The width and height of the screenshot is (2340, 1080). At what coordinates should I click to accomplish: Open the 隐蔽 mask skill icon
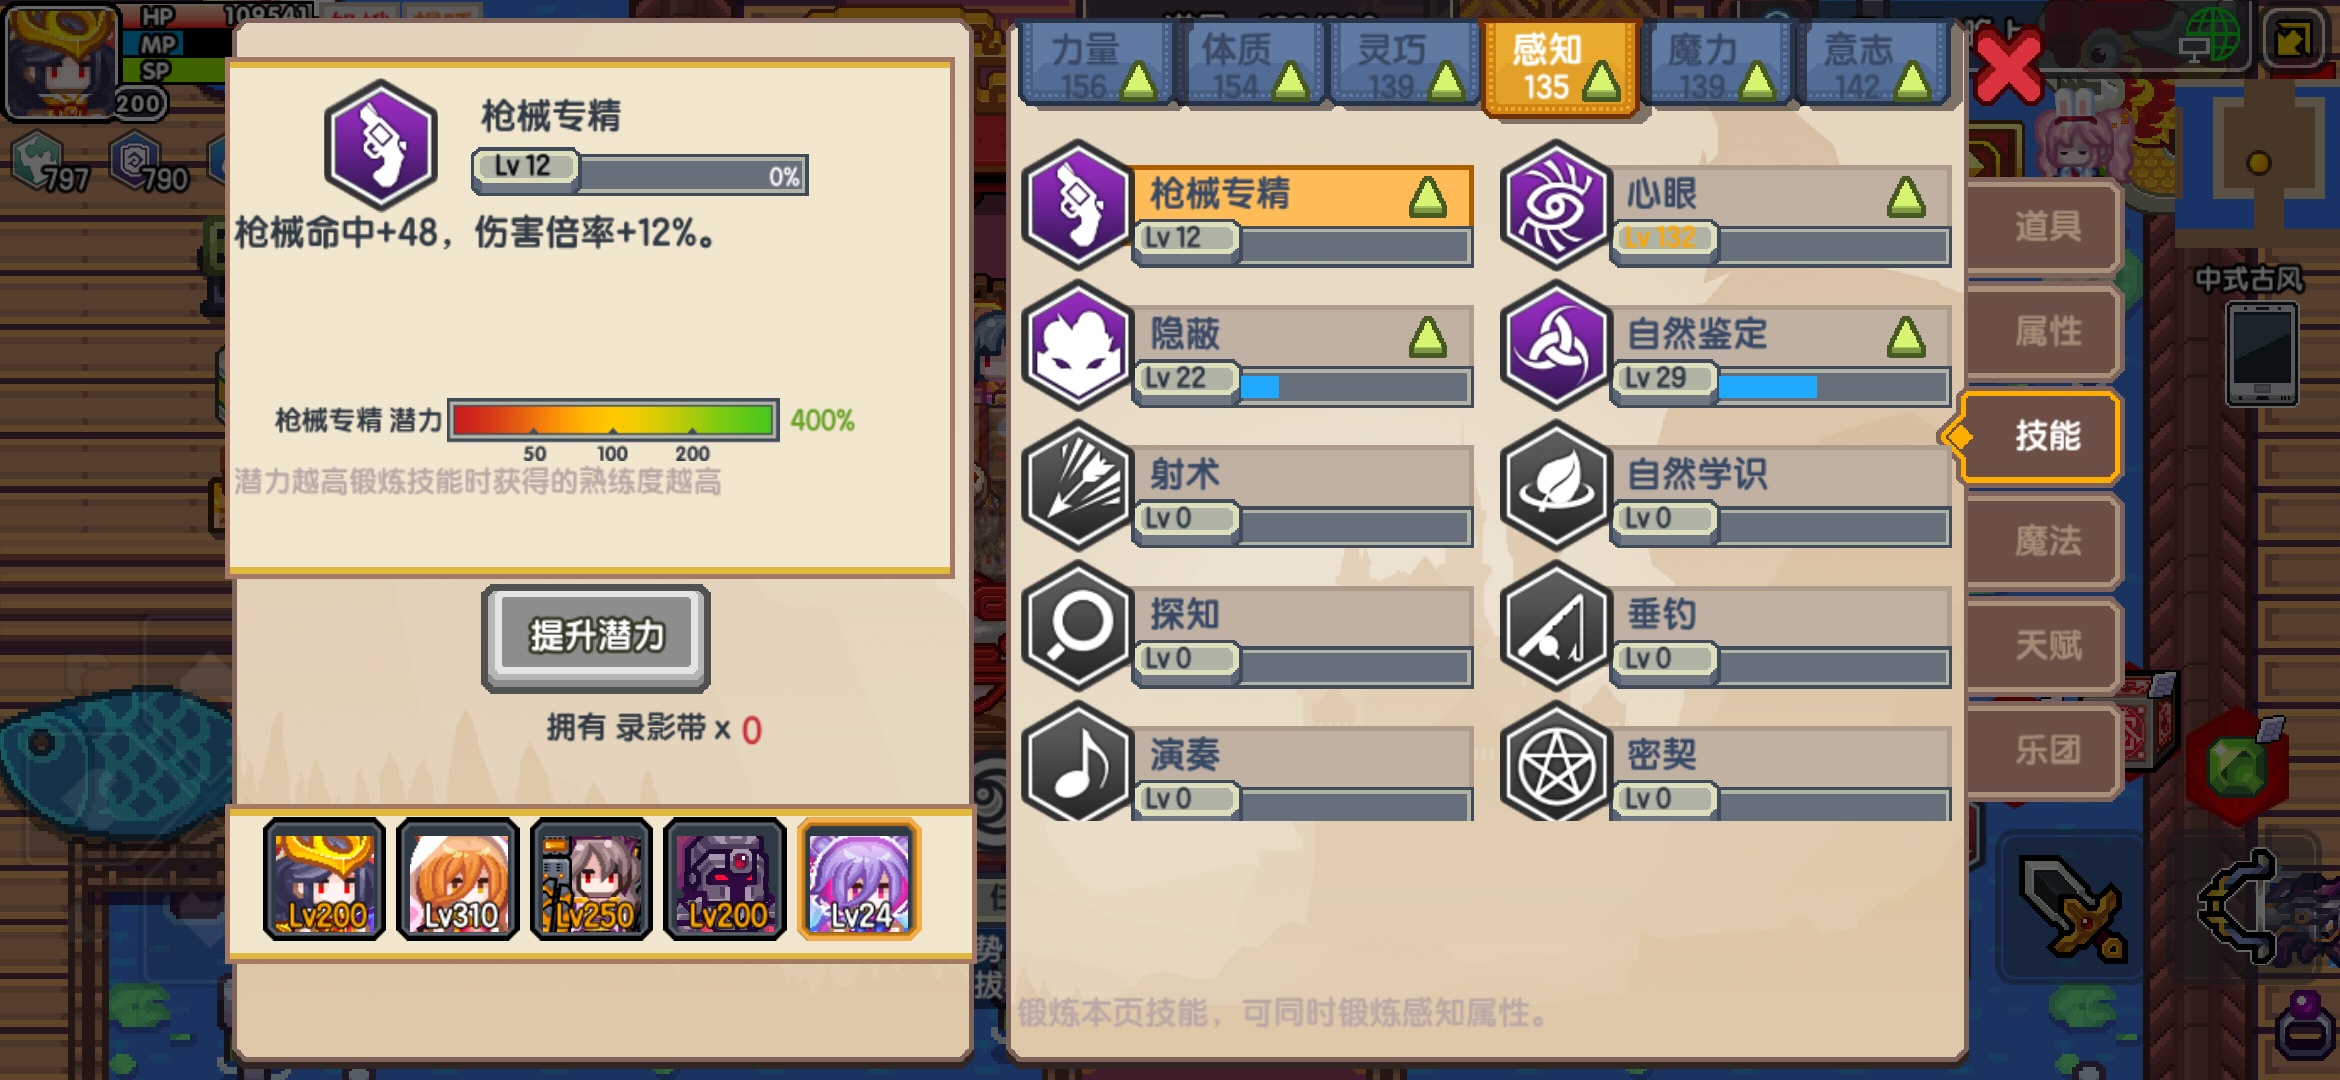1077,345
